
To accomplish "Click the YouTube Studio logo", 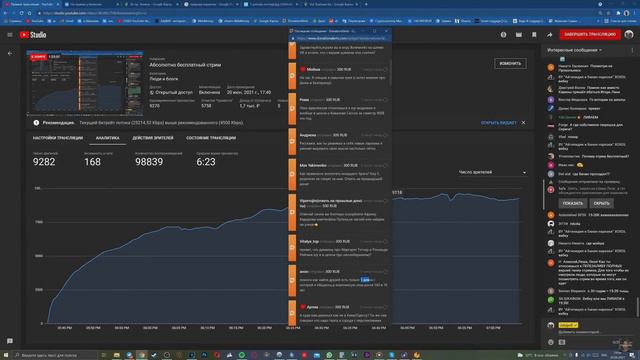I will point(33,35).
